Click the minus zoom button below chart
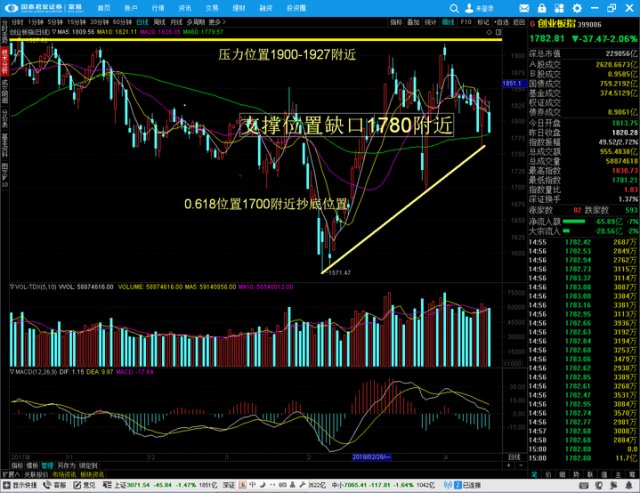 521,466
